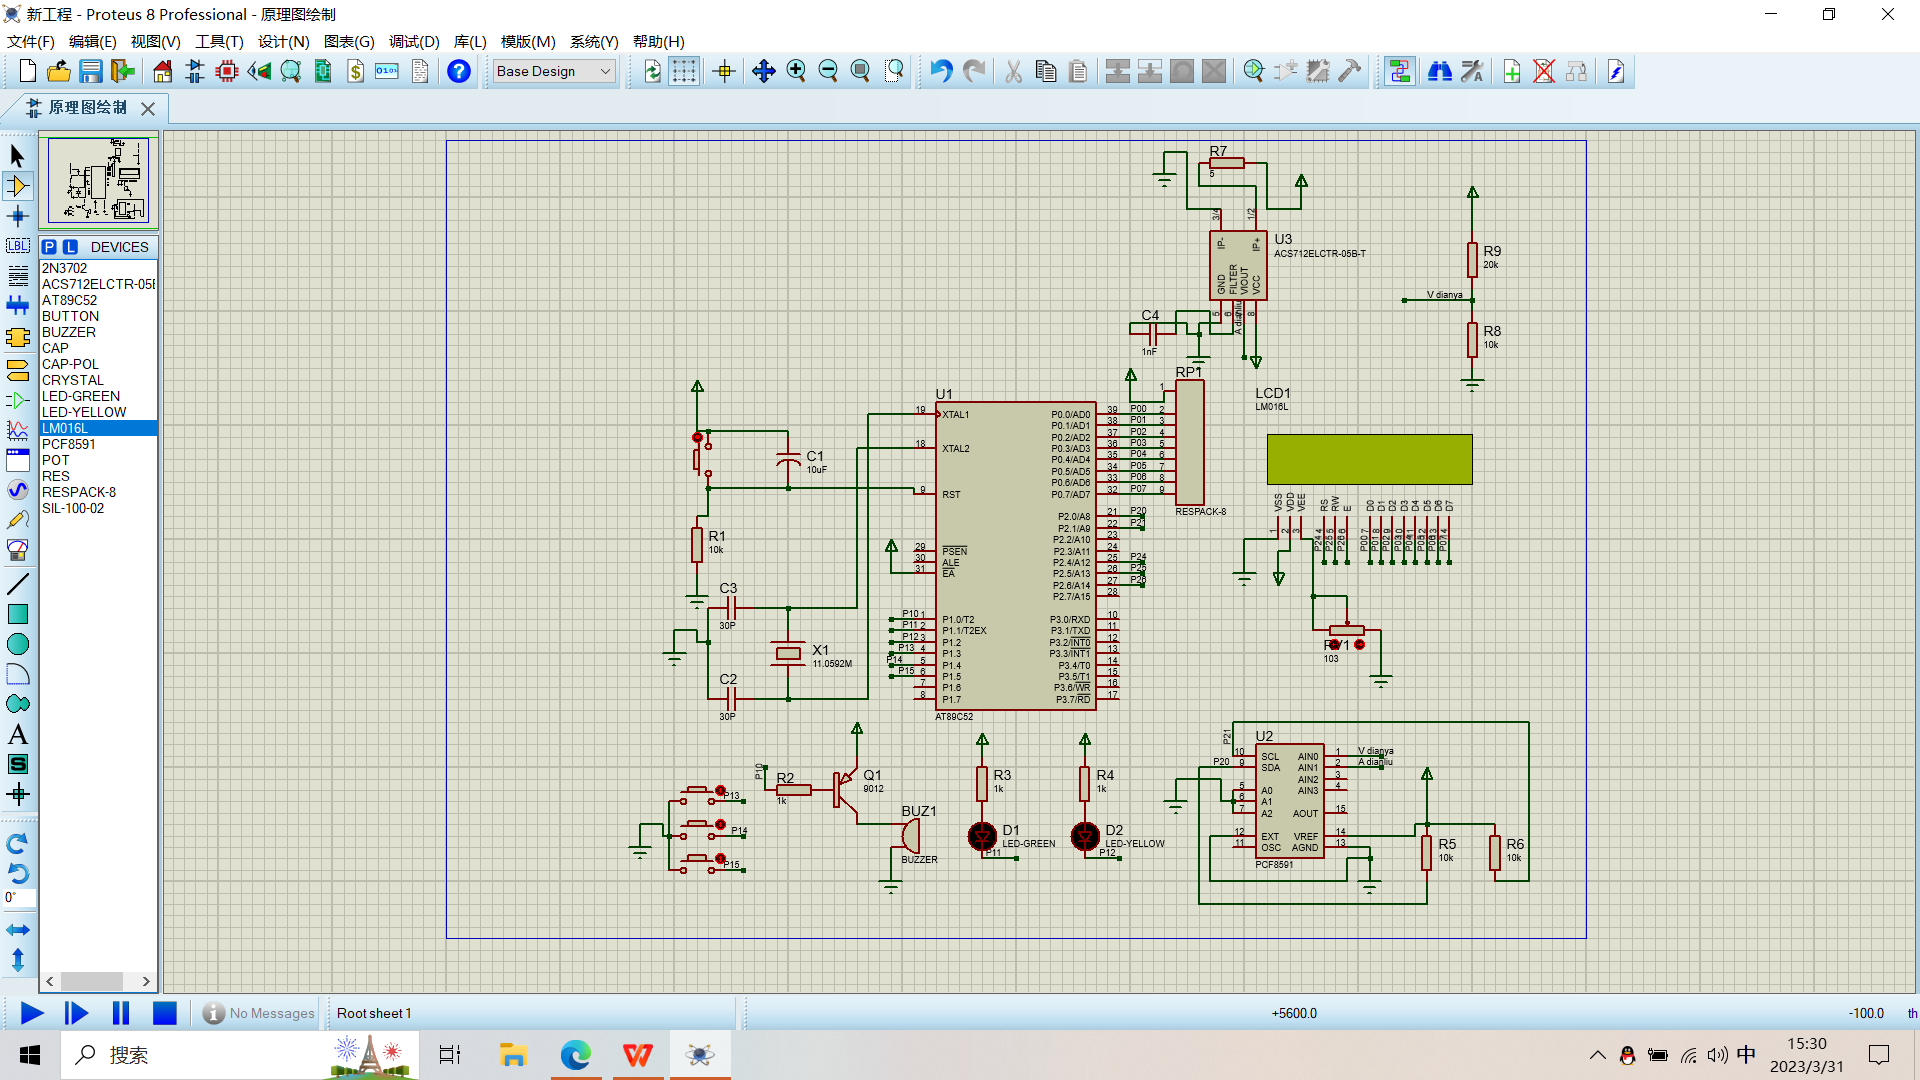Select the Subcircuit mode tool
The width and height of the screenshot is (1920, 1080).
pyautogui.click(x=17, y=337)
